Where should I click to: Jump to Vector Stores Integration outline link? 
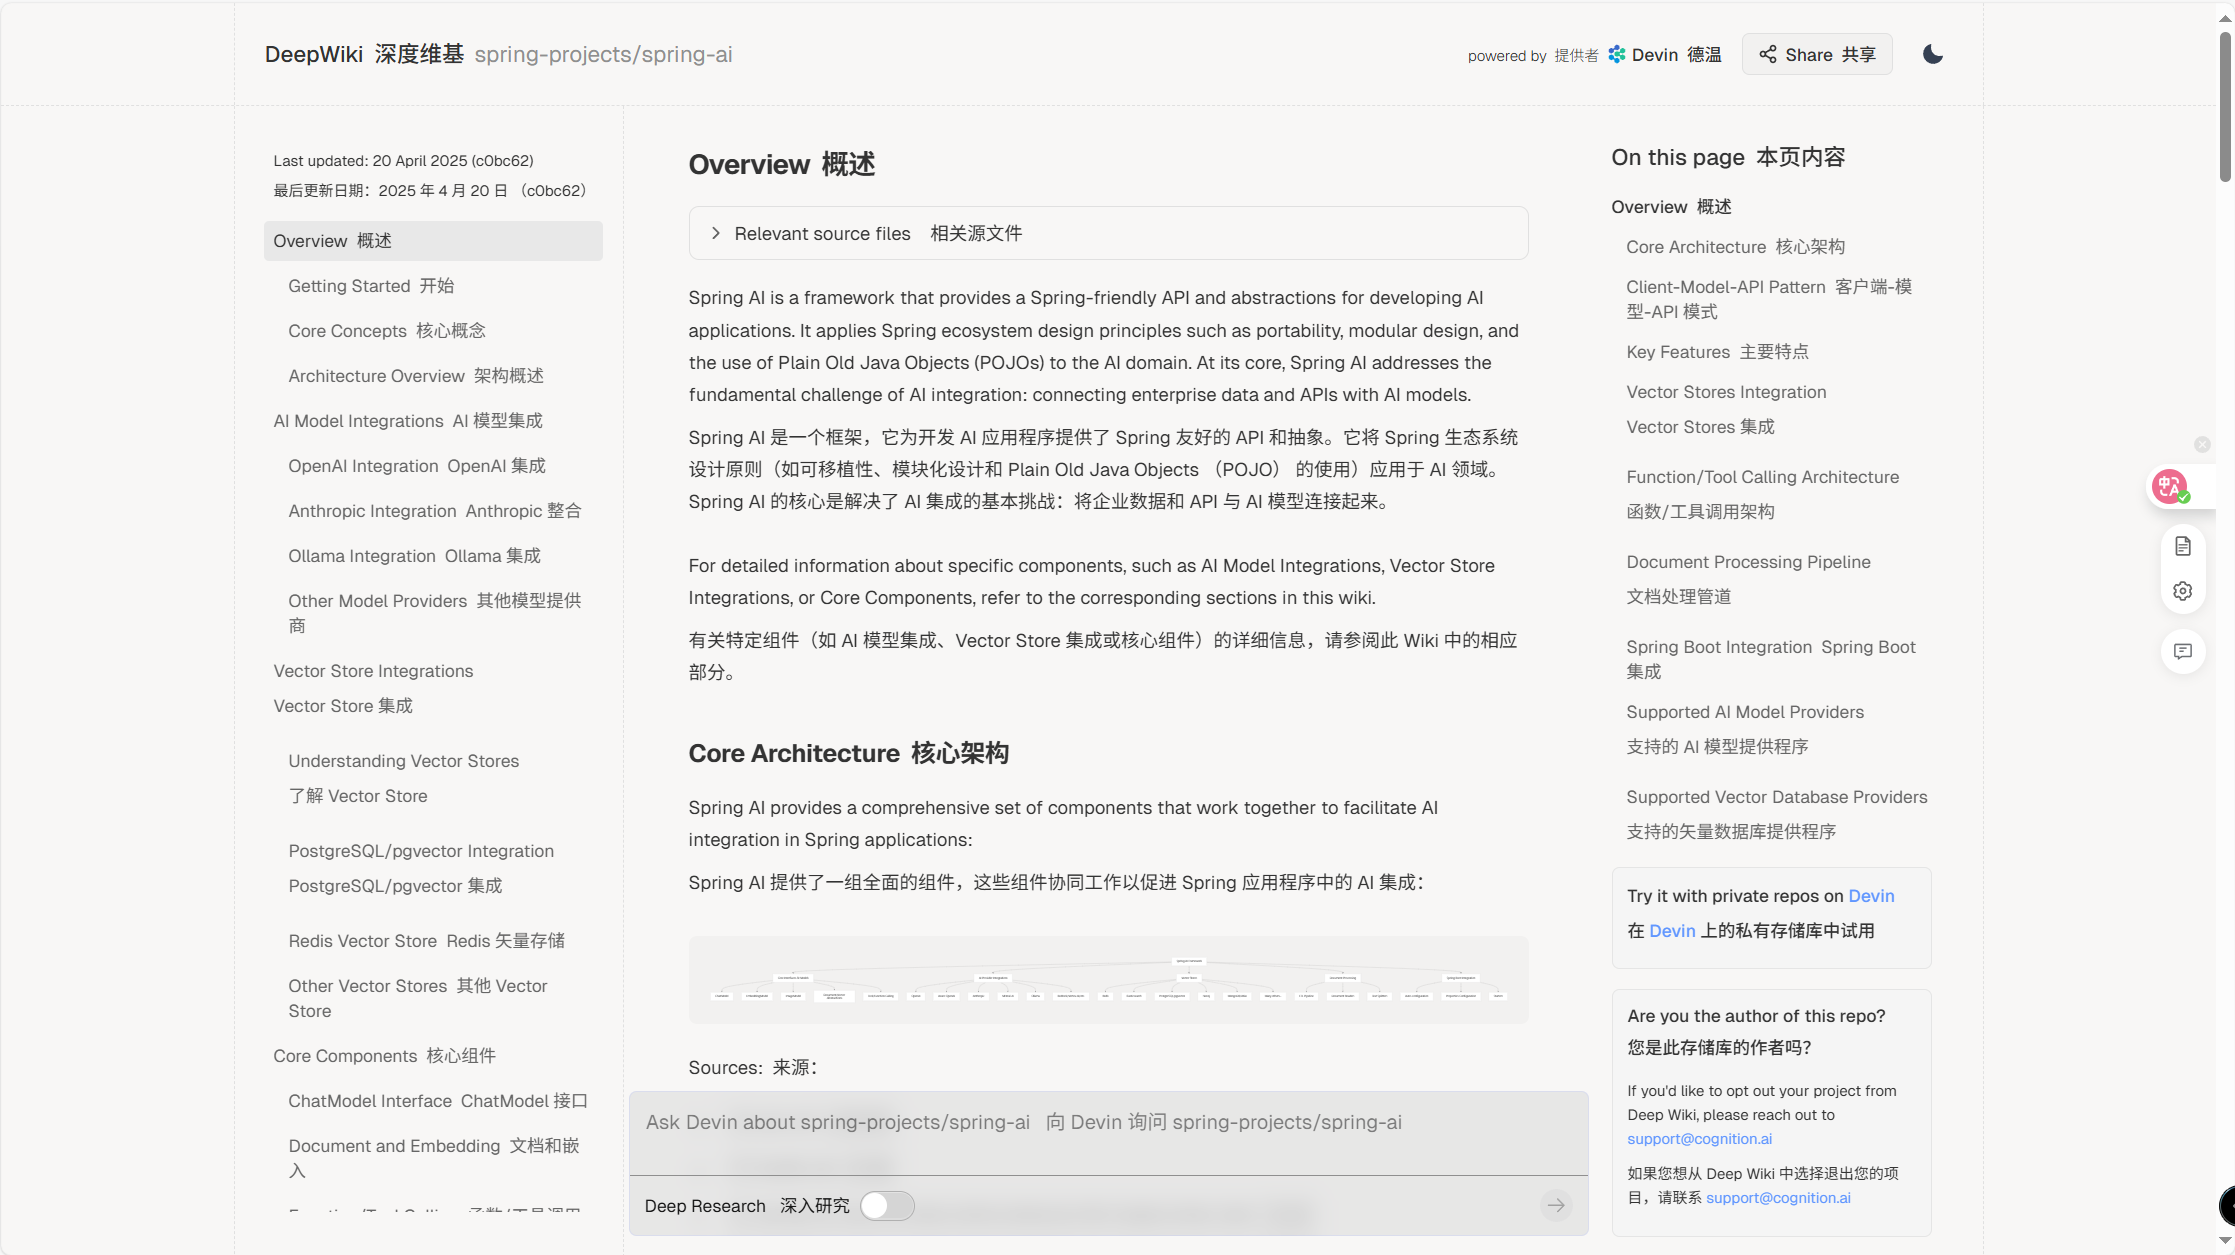click(x=1726, y=409)
